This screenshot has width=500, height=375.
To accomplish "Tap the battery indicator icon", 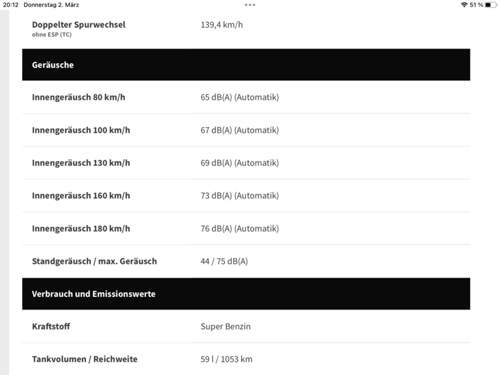I will tap(491, 5).
